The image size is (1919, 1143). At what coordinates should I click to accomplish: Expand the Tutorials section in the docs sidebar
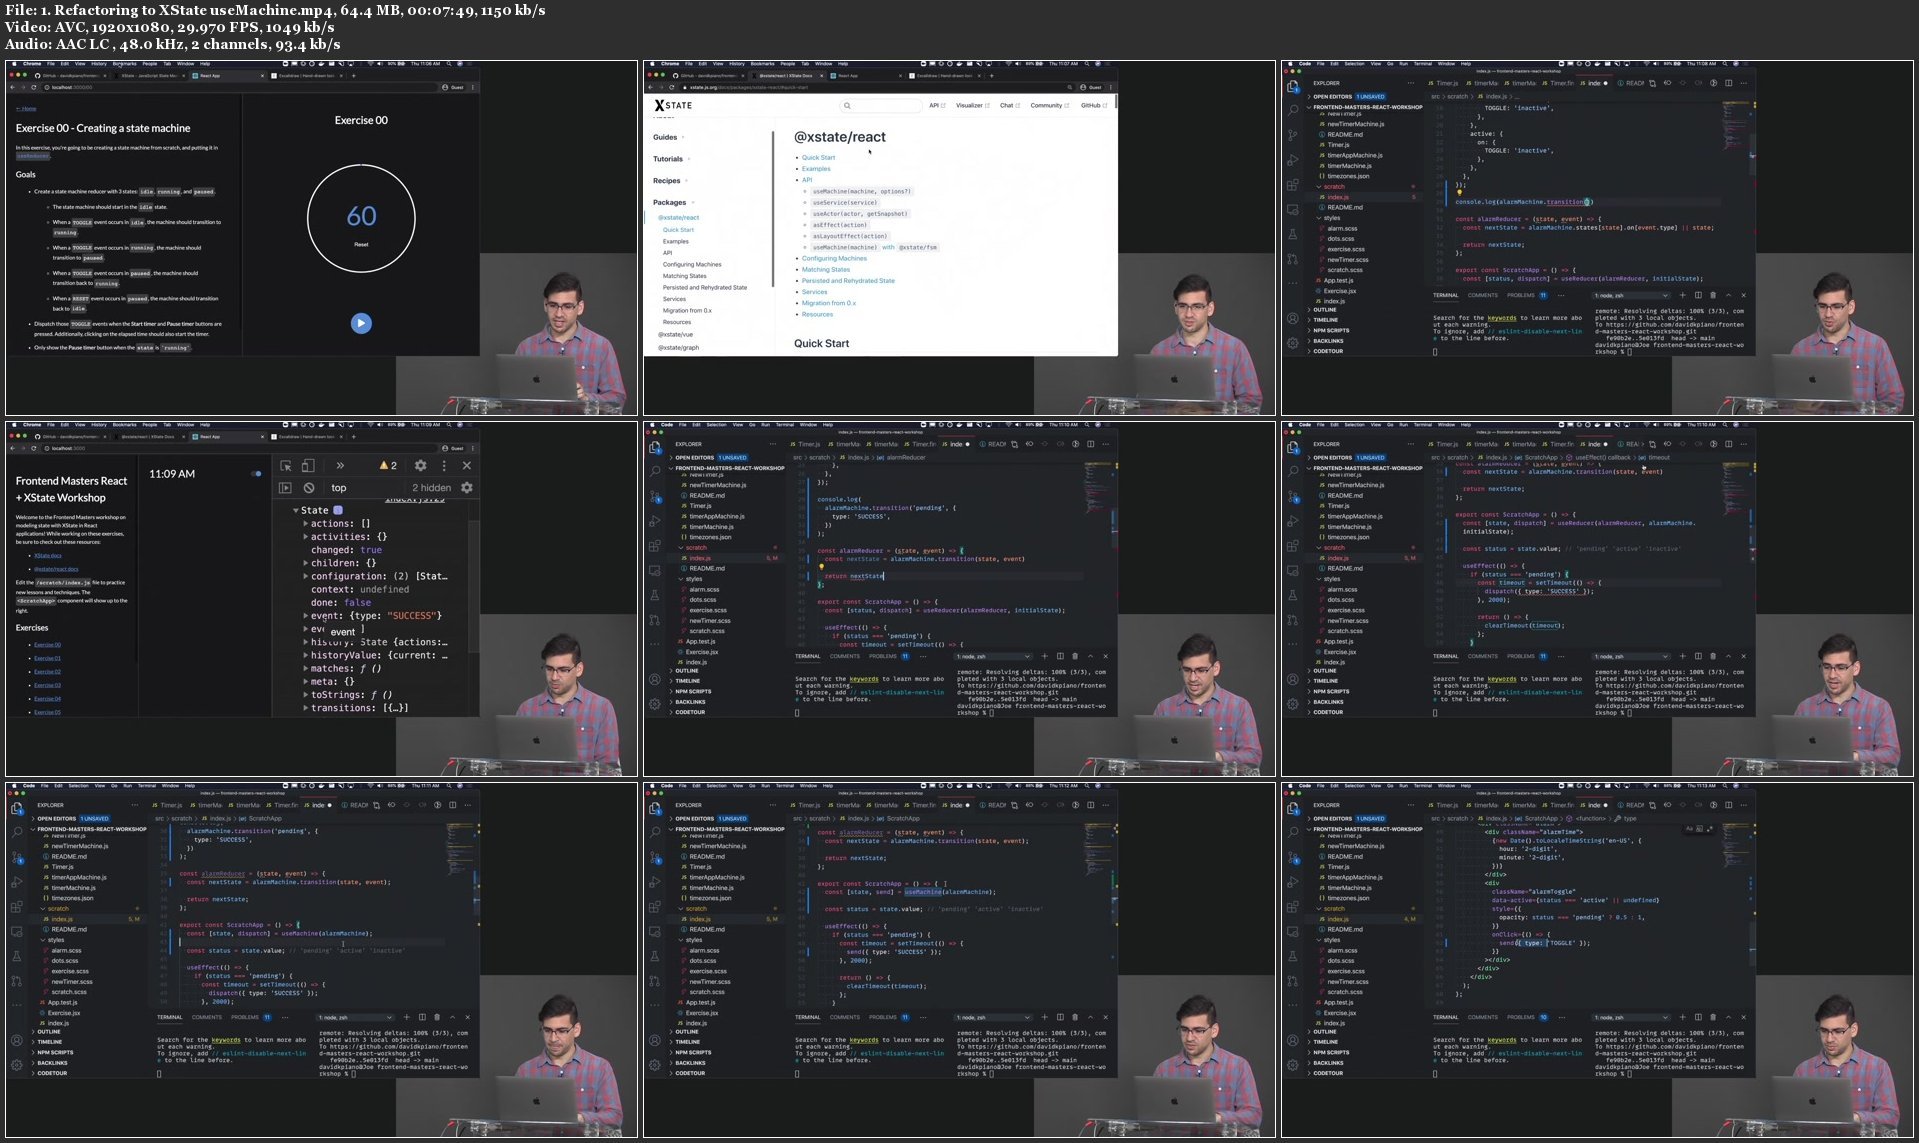click(x=670, y=159)
